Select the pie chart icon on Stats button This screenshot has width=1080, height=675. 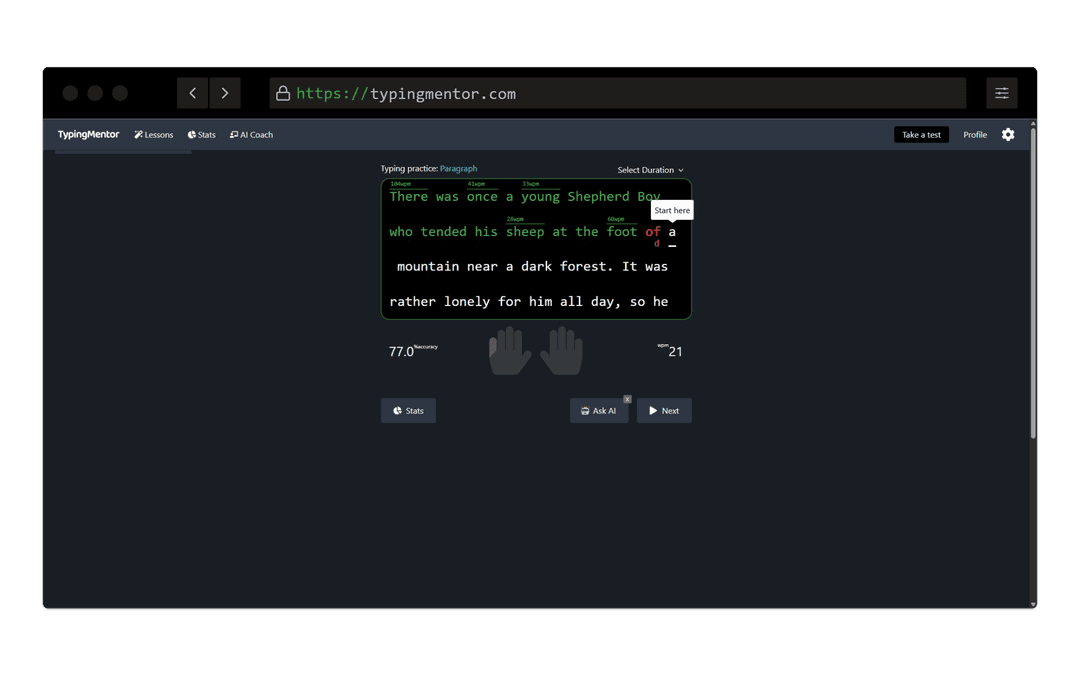click(396, 410)
